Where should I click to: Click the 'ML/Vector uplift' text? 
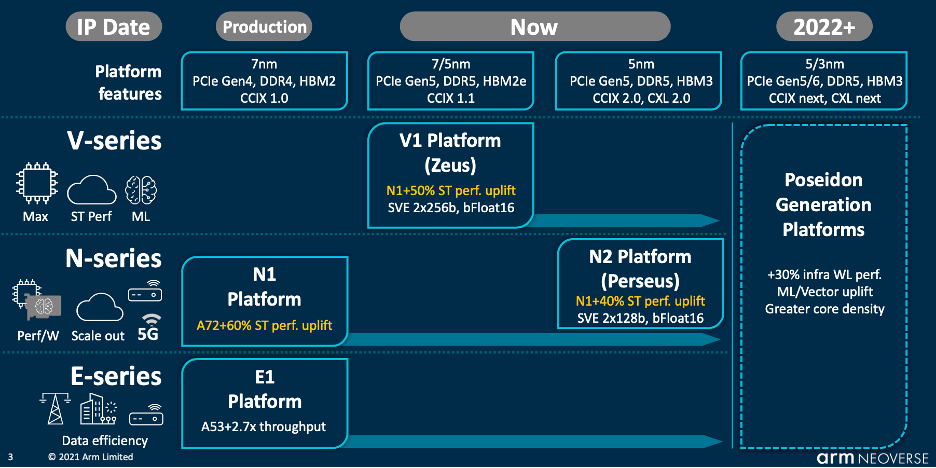pos(824,292)
